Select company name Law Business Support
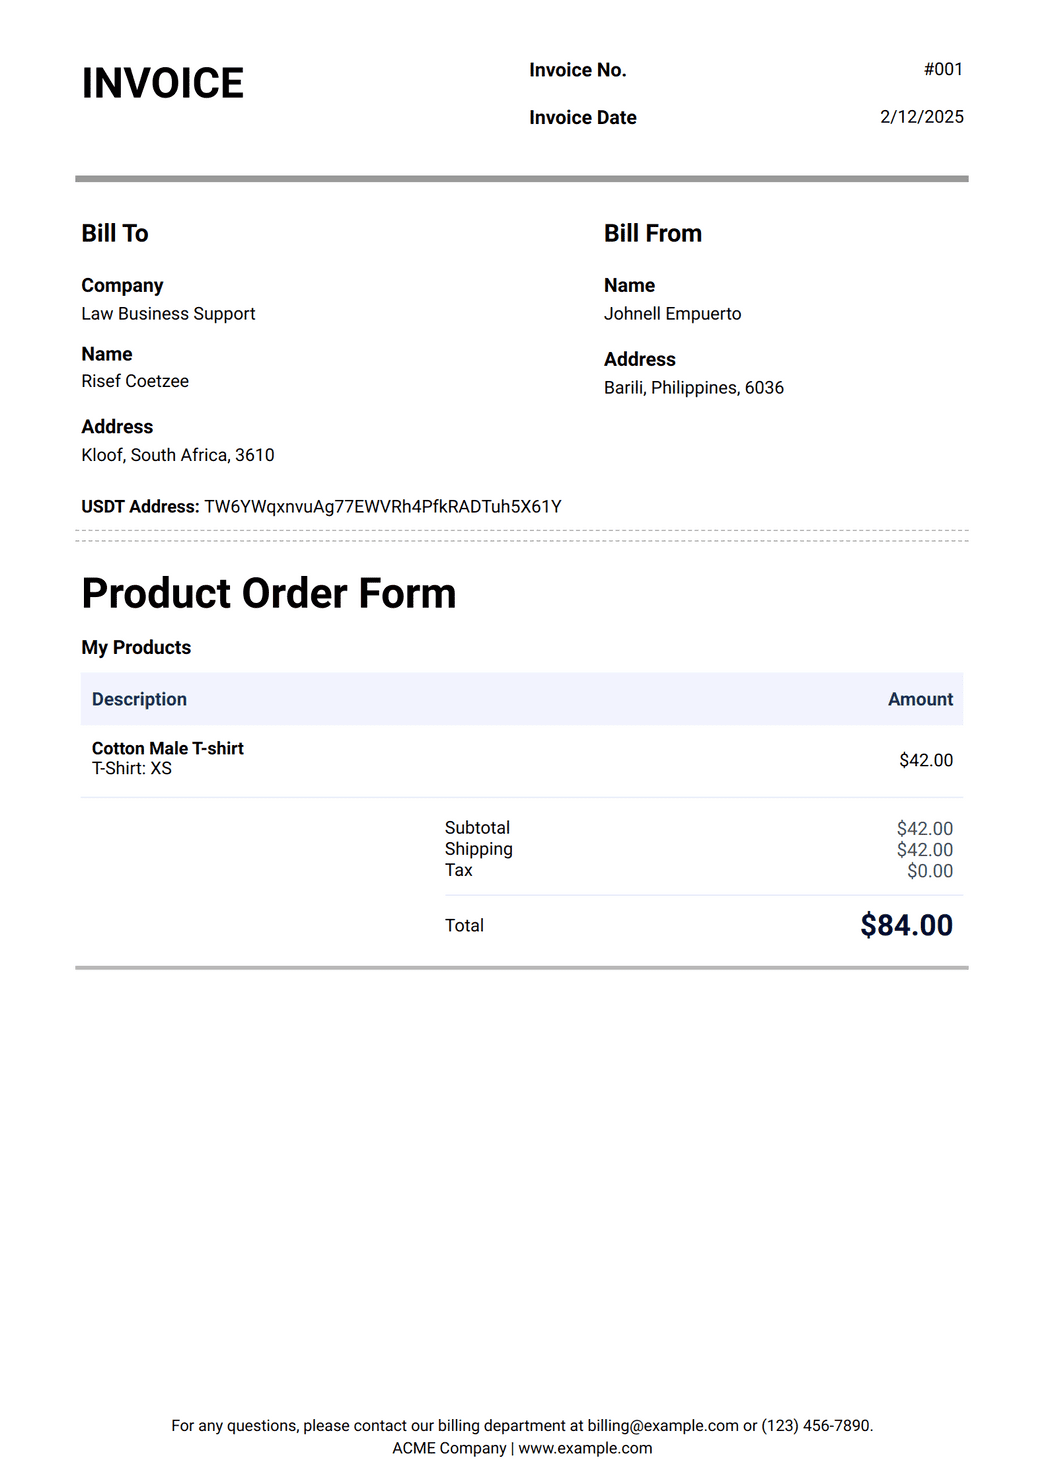The image size is (1044, 1477). coord(168,314)
